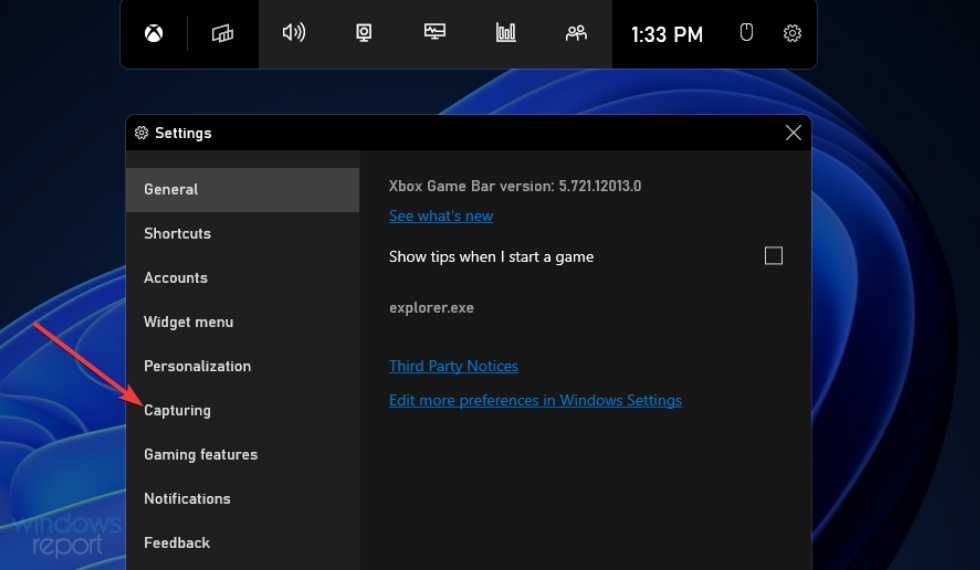
Task: Enable Show tips when I start a game
Action: tap(773, 256)
